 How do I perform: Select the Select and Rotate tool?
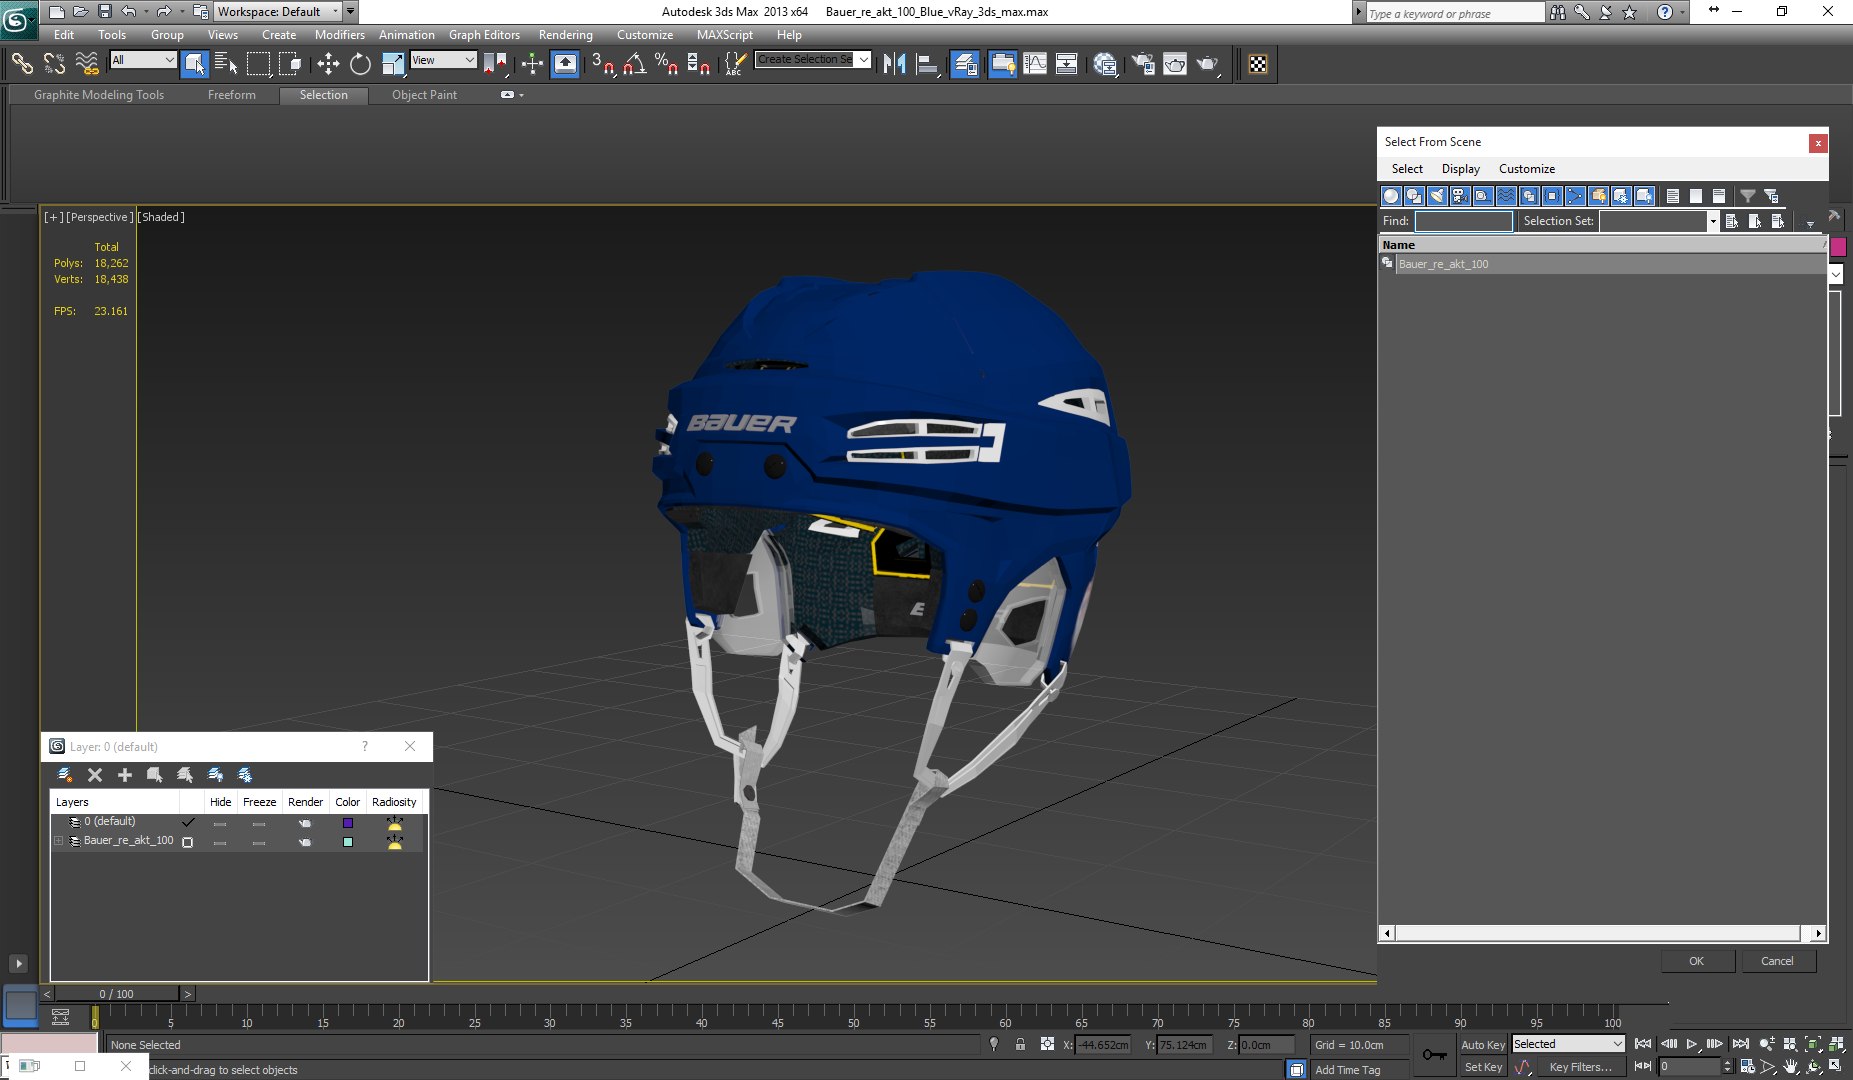click(x=360, y=64)
